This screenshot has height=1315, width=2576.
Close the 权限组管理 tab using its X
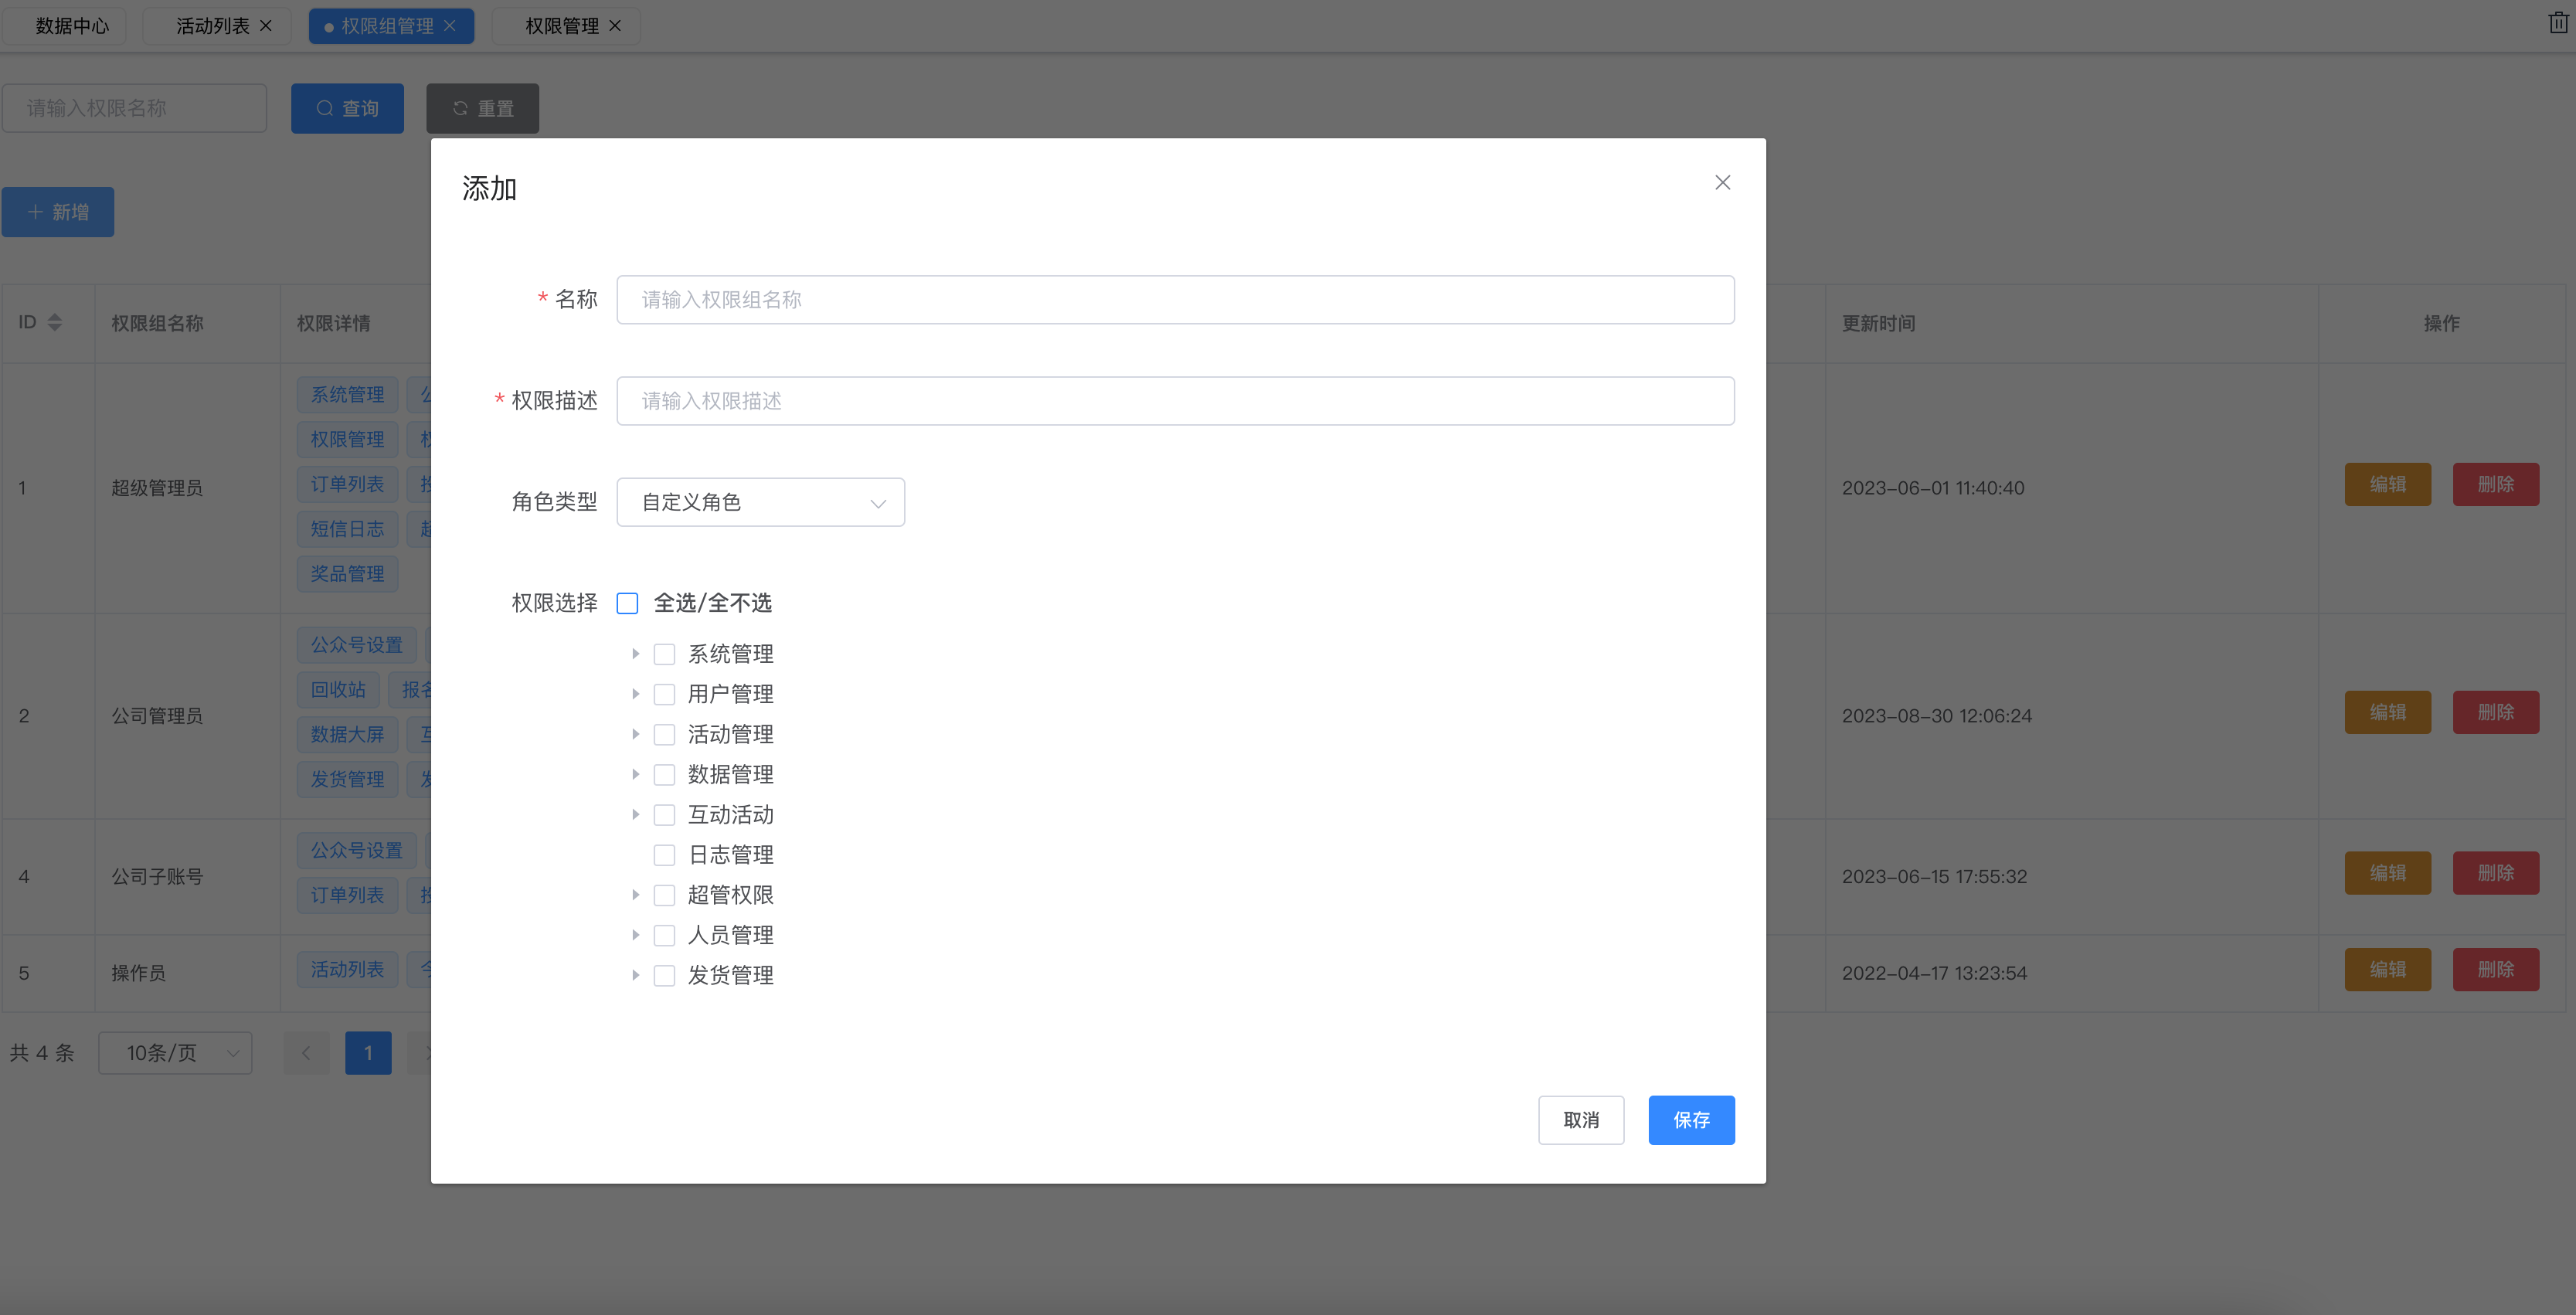coord(450,26)
